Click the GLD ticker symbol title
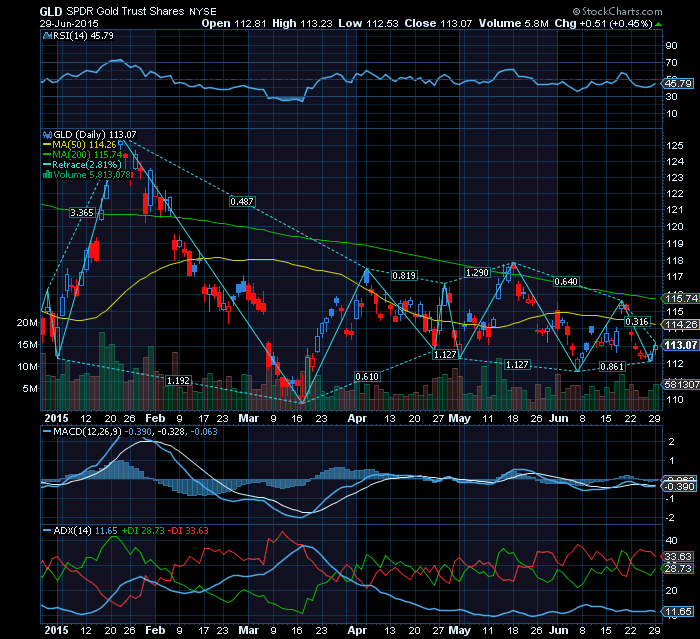Image resolution: width=700 pixels, height=639 pixels. pos(51,11)
